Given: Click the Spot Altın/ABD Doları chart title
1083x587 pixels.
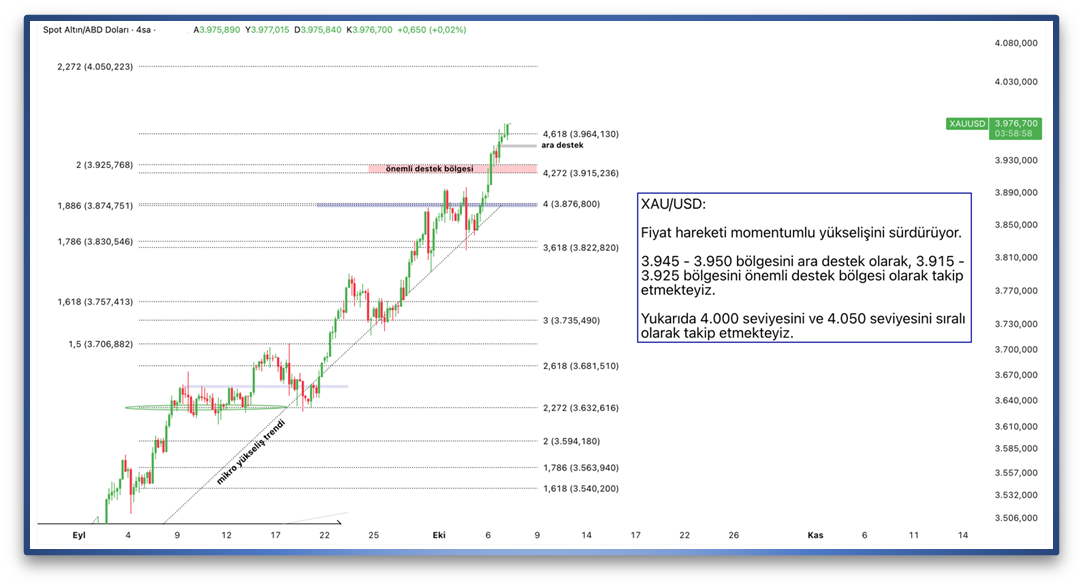Looking at the screenshot, I should pyautogui.click(x=99, y=30).
